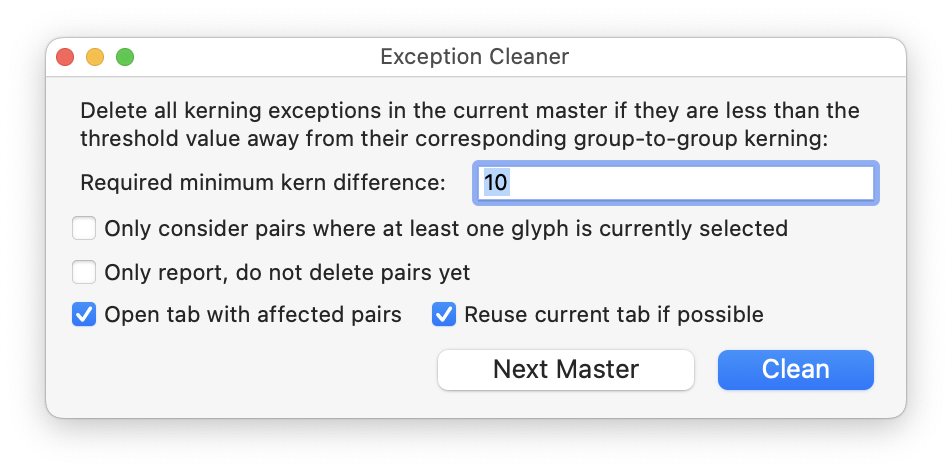Click the green zoom window button
The height and width of the screenshot is (472, 952).
click(125, 57)
